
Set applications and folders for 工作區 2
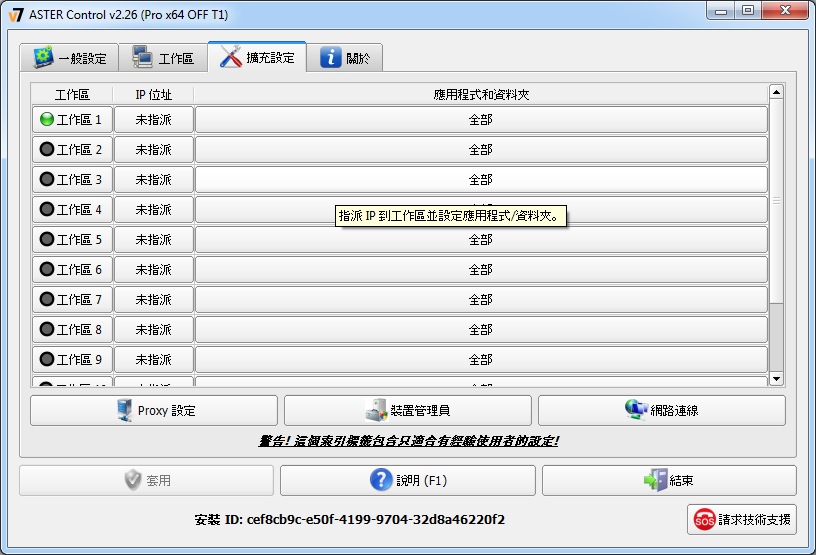coord(481,149)
